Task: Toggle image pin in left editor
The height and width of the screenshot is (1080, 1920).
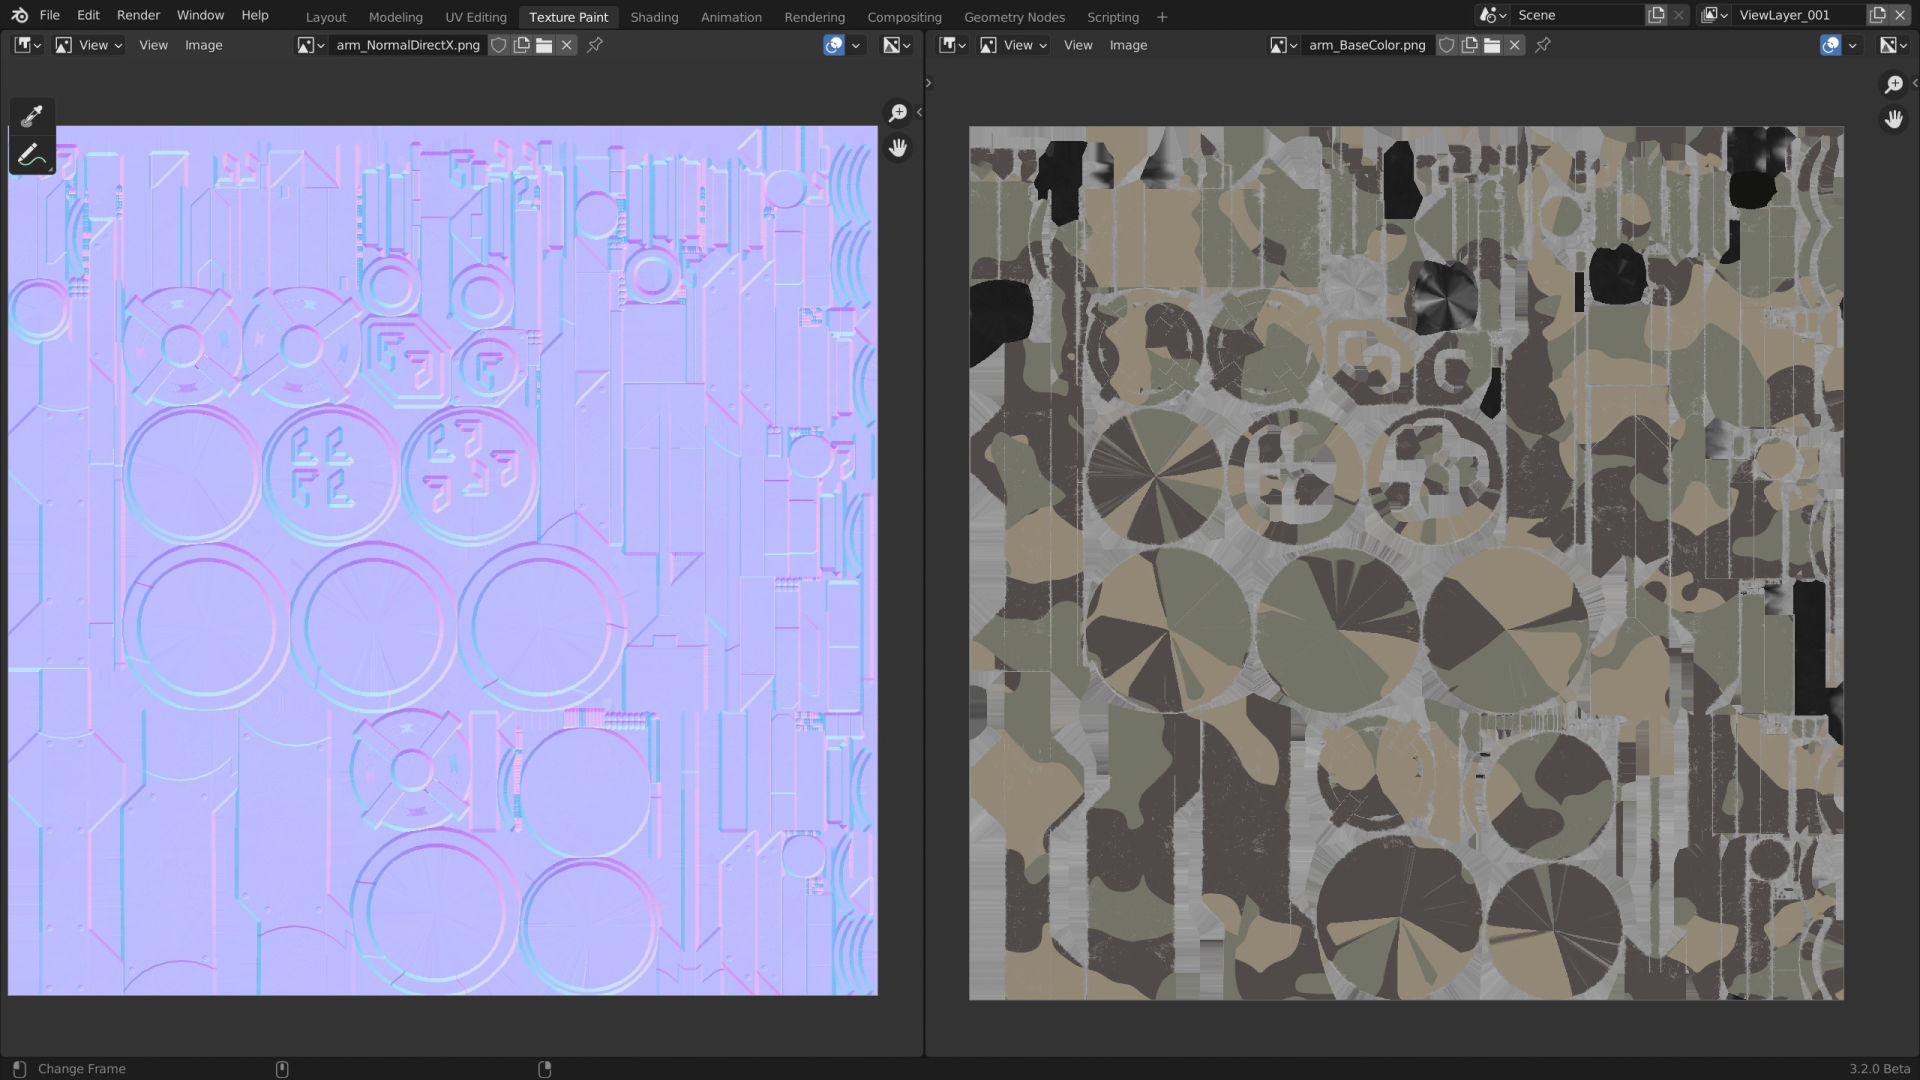Action: coord(595,45)
